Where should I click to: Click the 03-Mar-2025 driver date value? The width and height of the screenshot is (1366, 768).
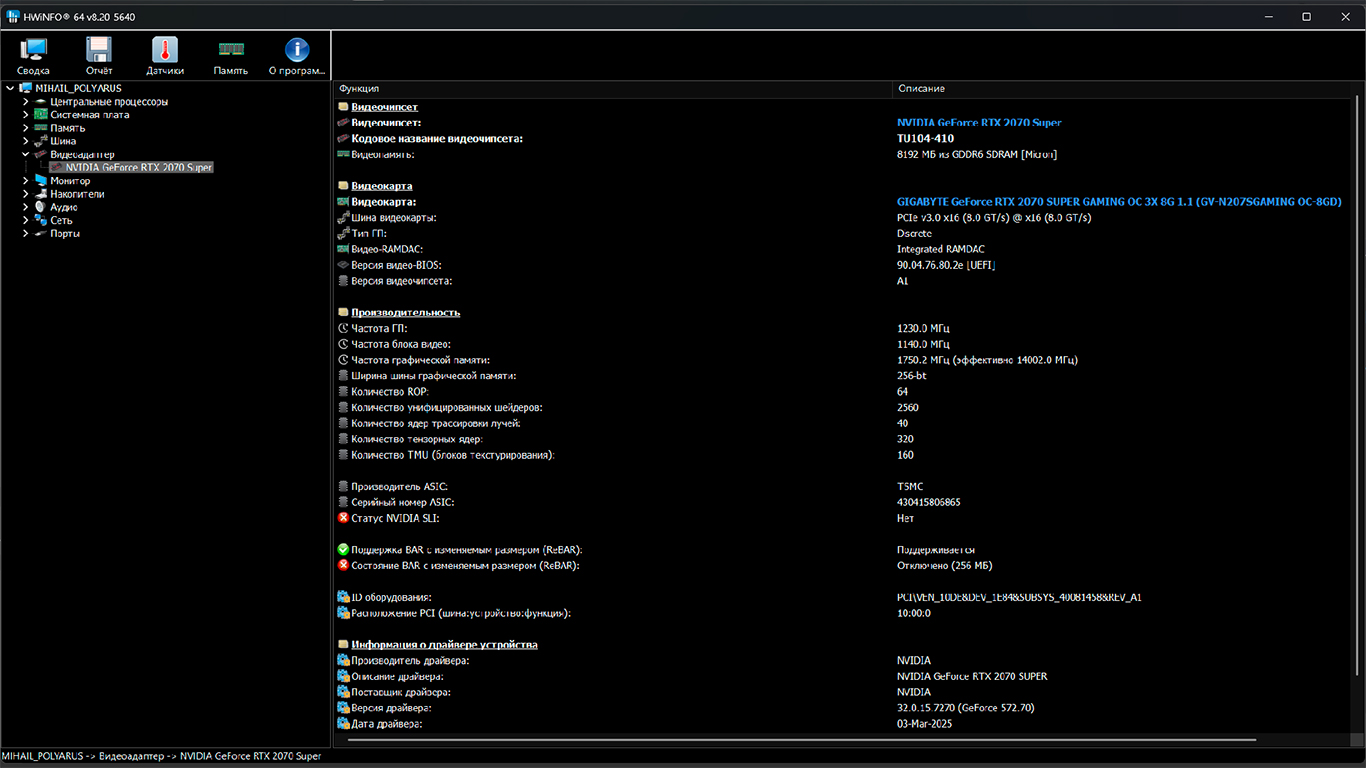point(924,723)
